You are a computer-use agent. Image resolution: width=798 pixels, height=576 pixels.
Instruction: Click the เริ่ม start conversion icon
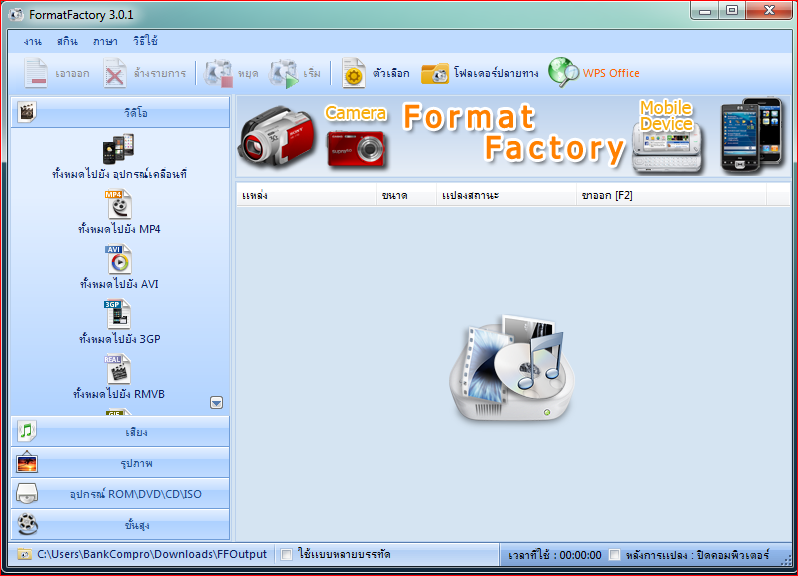tap(284, 74)
